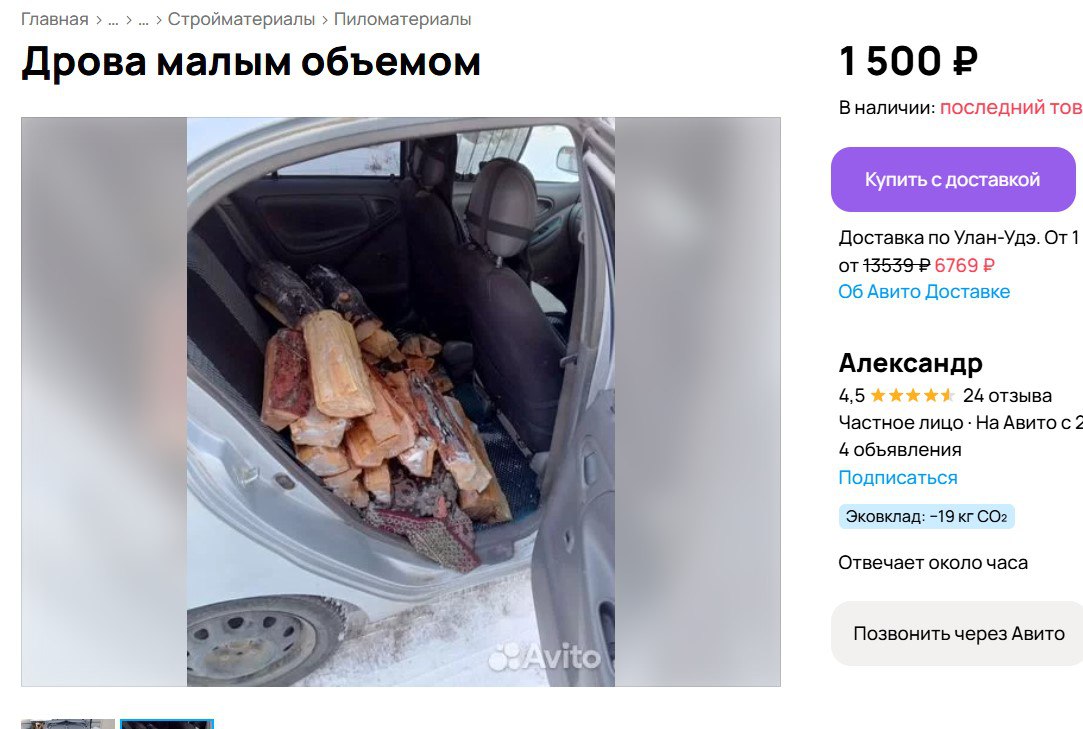Click the right blurred gallery side
Screen dimensions: 1083x729
point(698,401)
